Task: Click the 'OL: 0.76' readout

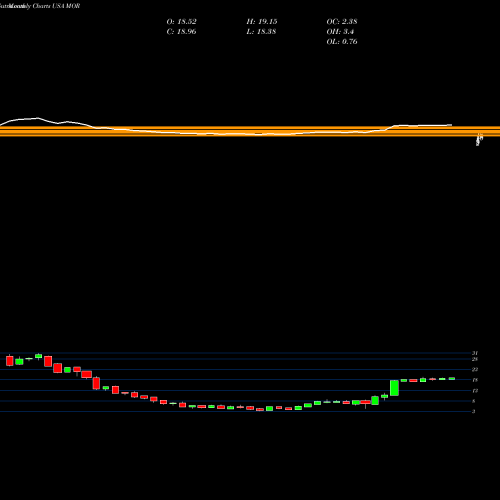Action: tap(342, 42)
